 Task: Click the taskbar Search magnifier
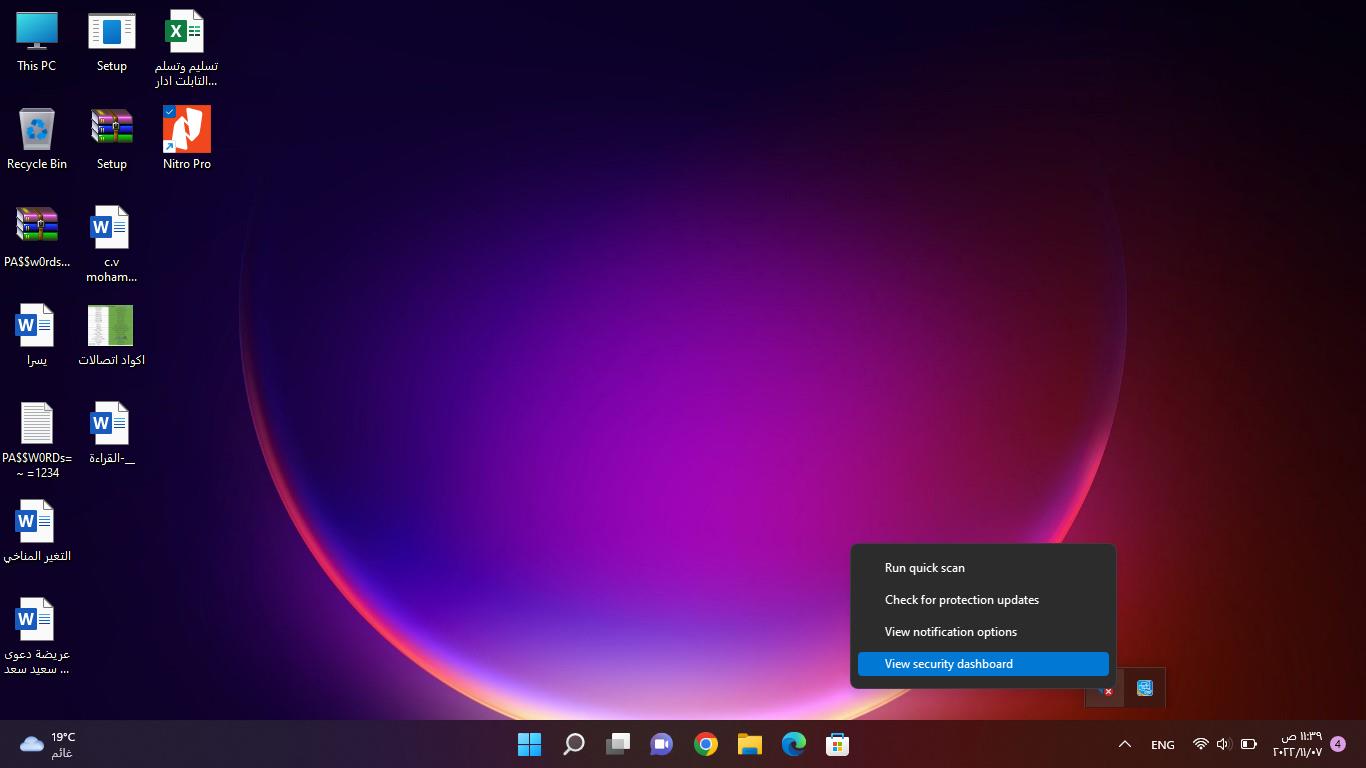(574, 744)
